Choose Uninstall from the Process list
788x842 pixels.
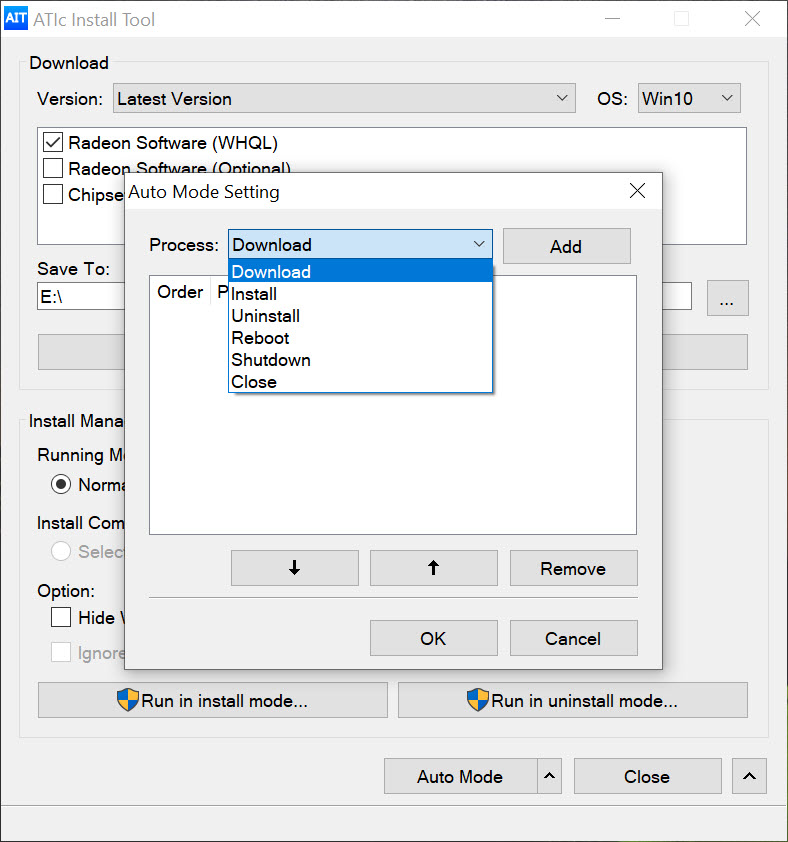[x=360, y=316]
